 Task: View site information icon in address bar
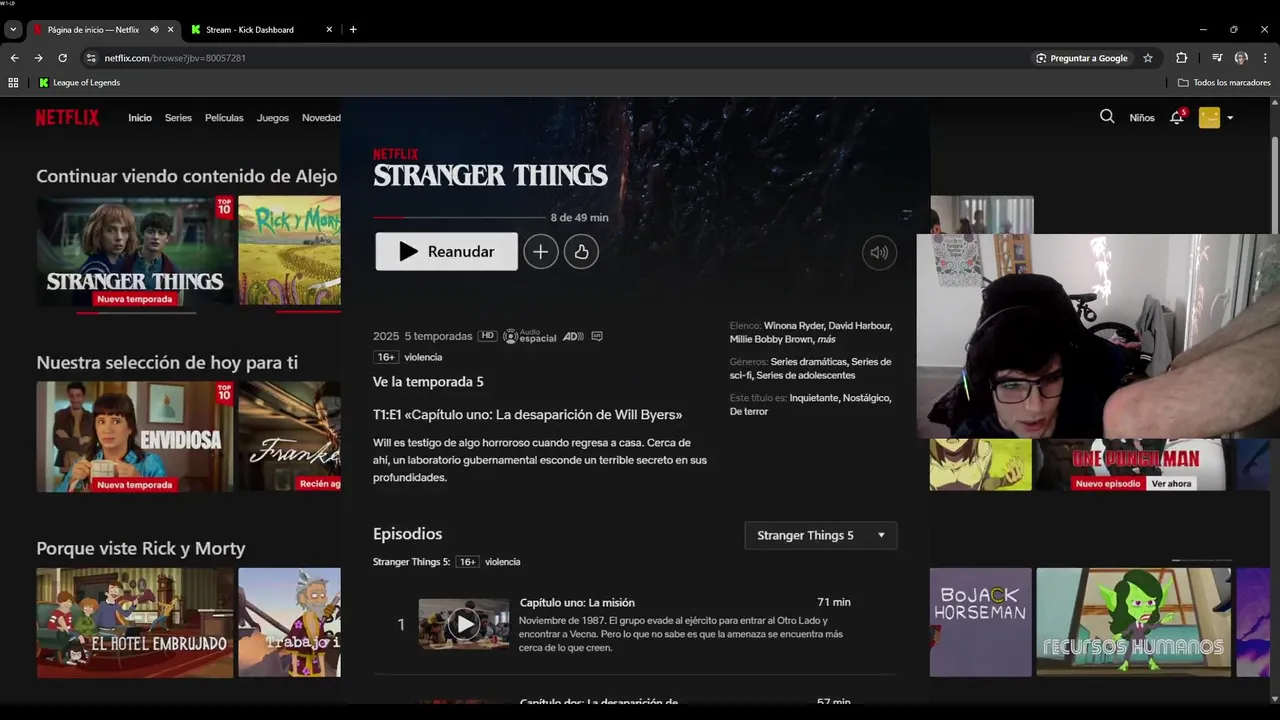point(91,58)
